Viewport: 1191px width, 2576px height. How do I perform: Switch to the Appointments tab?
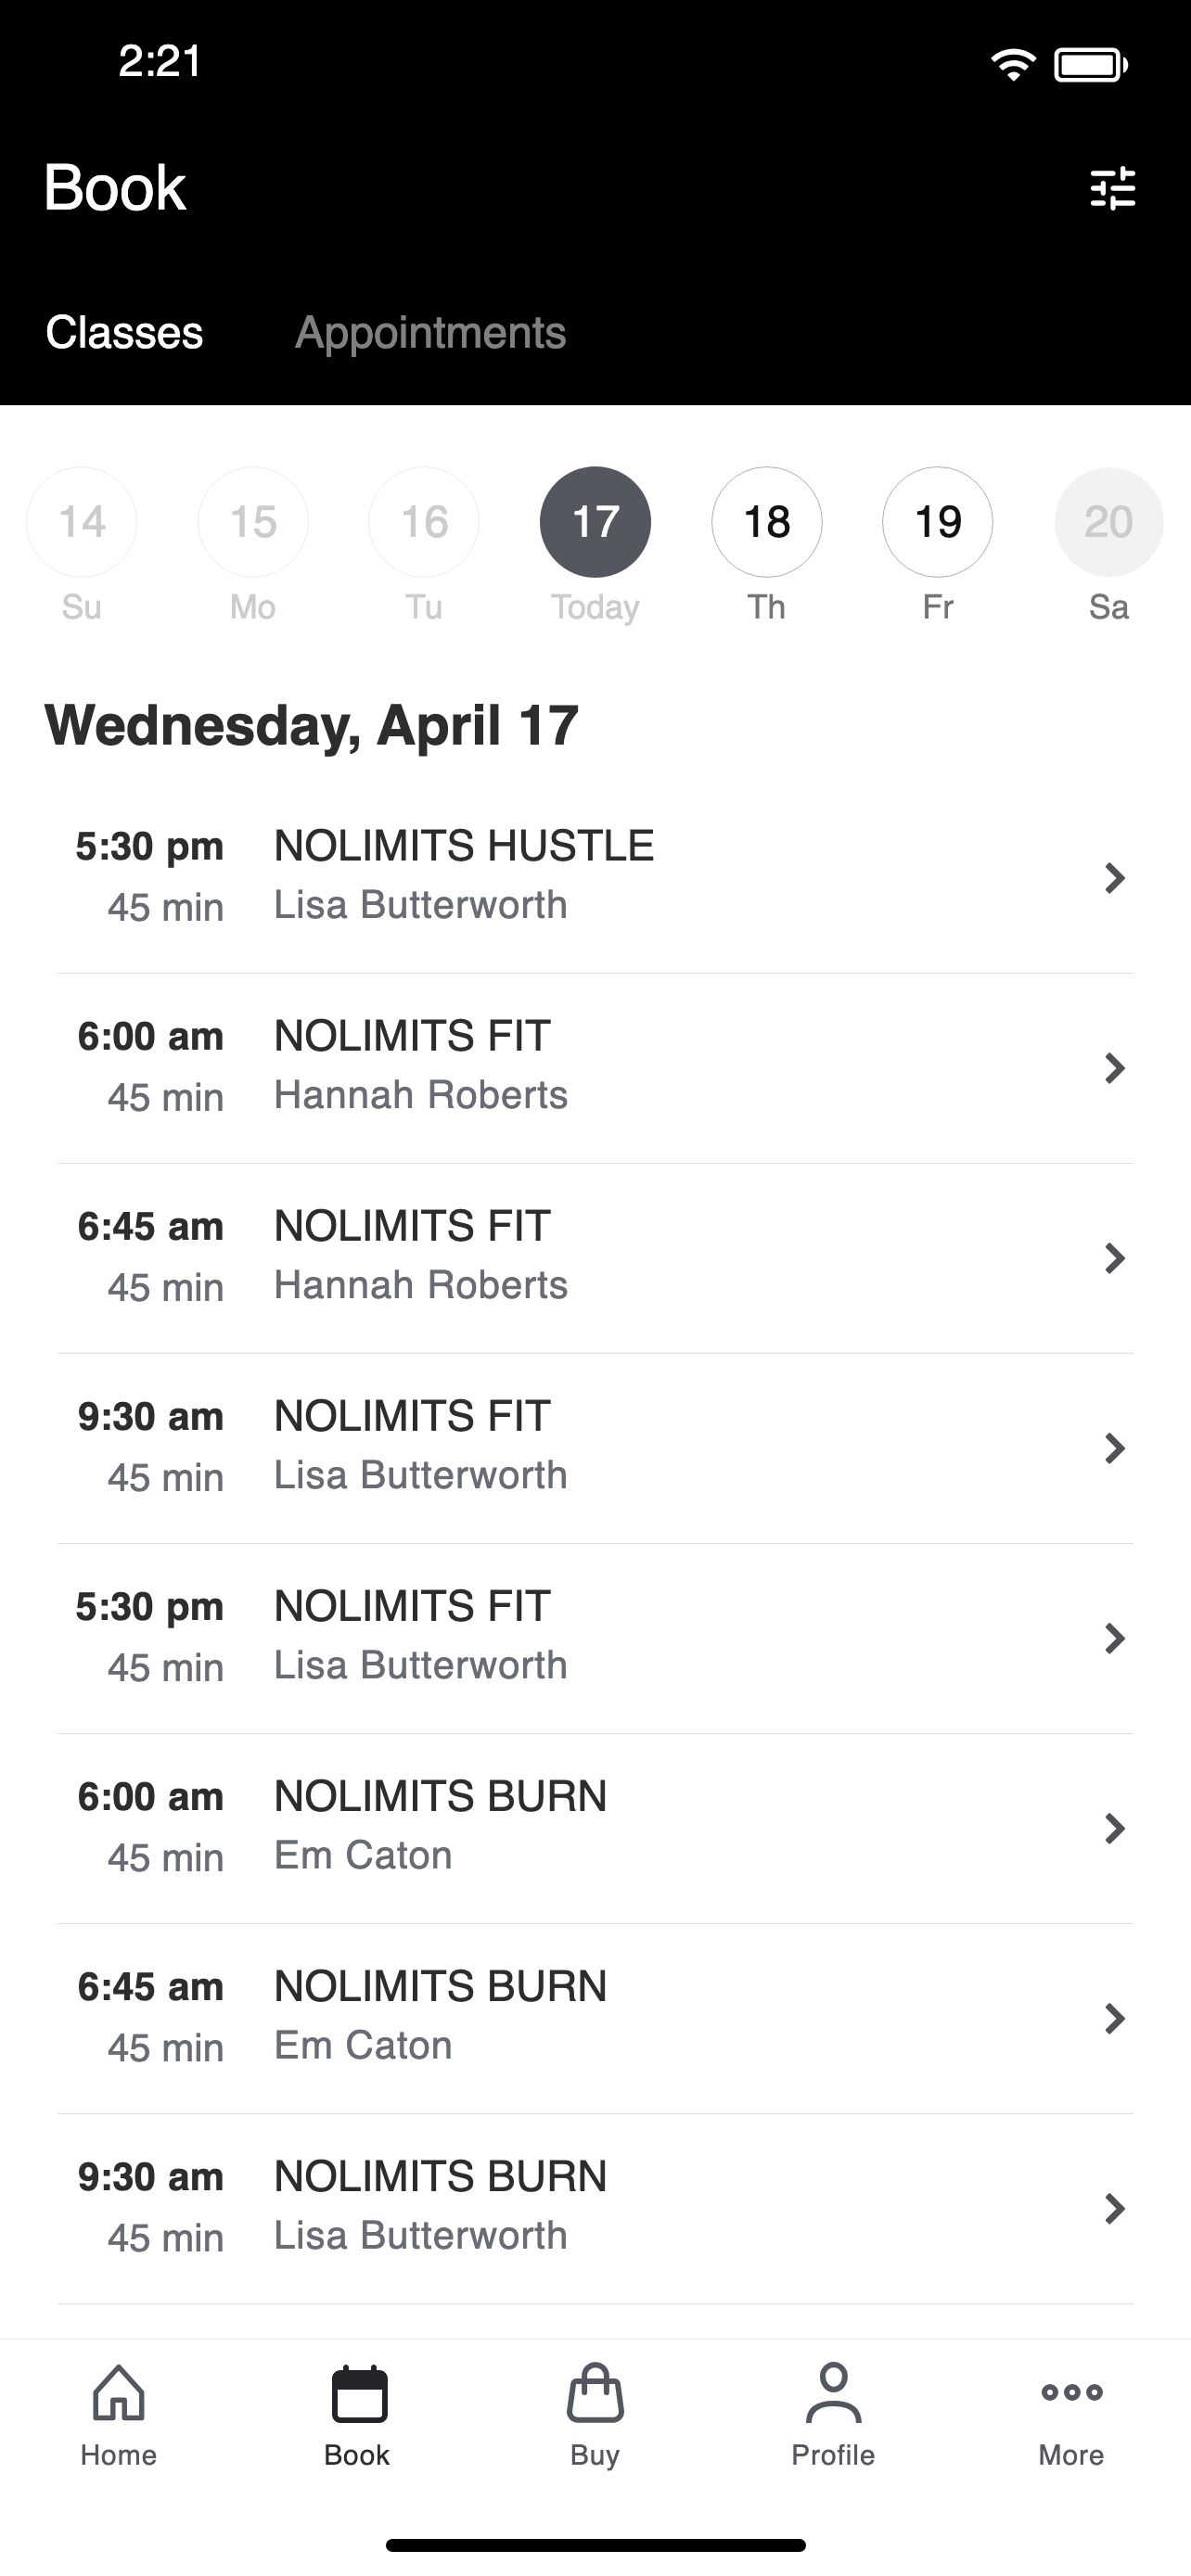pos(431,332)
